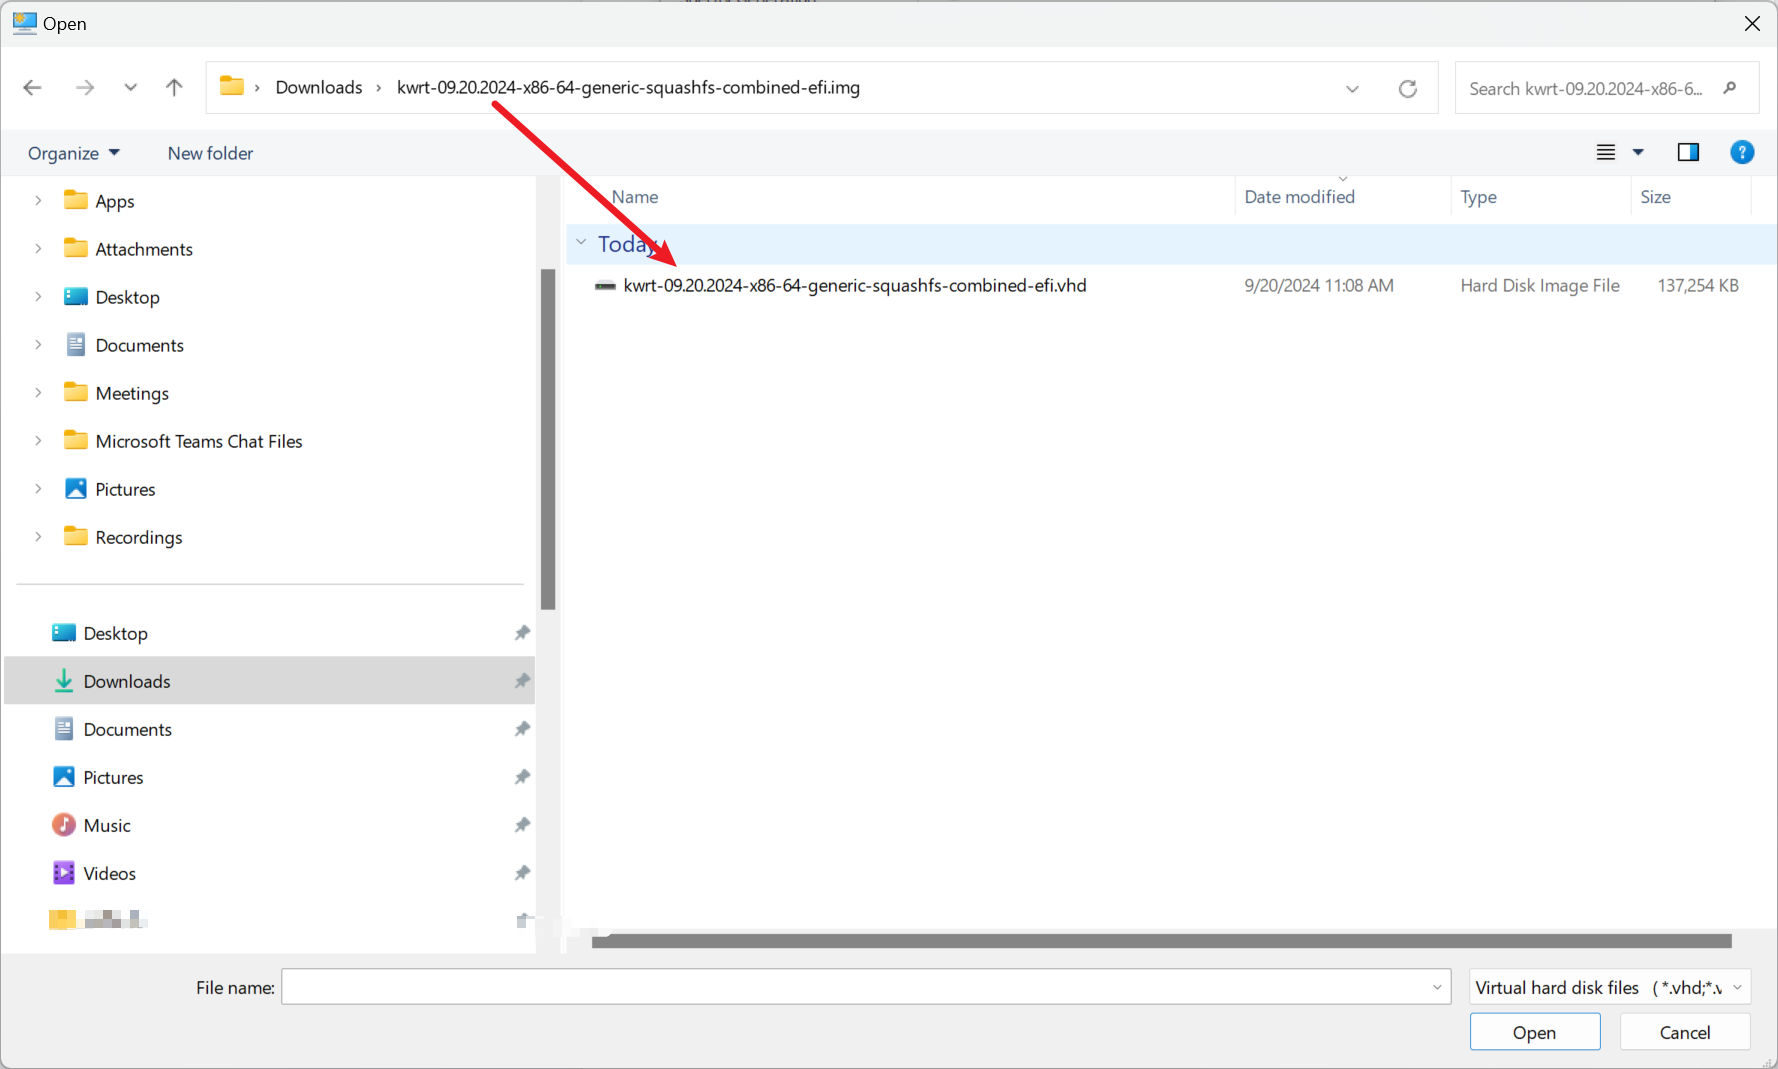The image size is (1778, 1069).
Task: Collapse the Today group chevron
Action: click(581, 243)
